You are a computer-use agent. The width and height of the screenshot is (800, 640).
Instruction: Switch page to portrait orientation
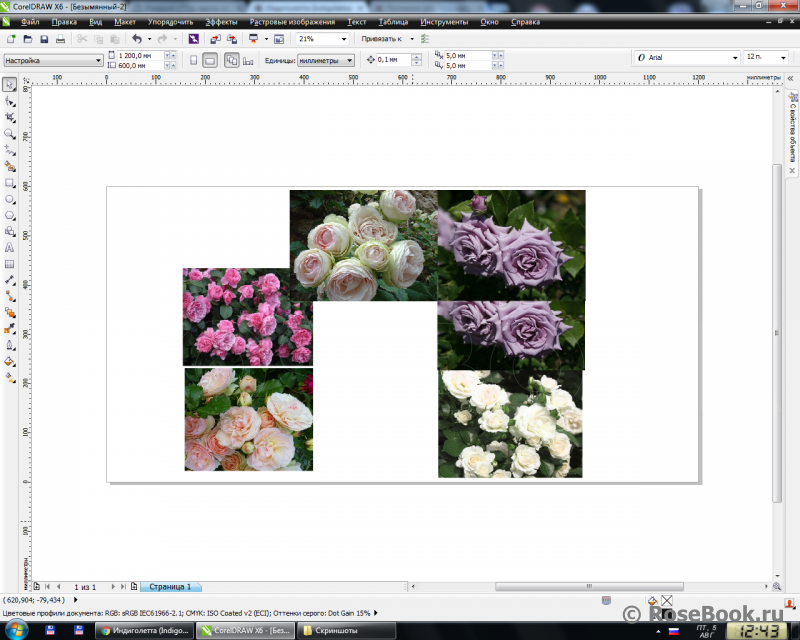(193, 60)
